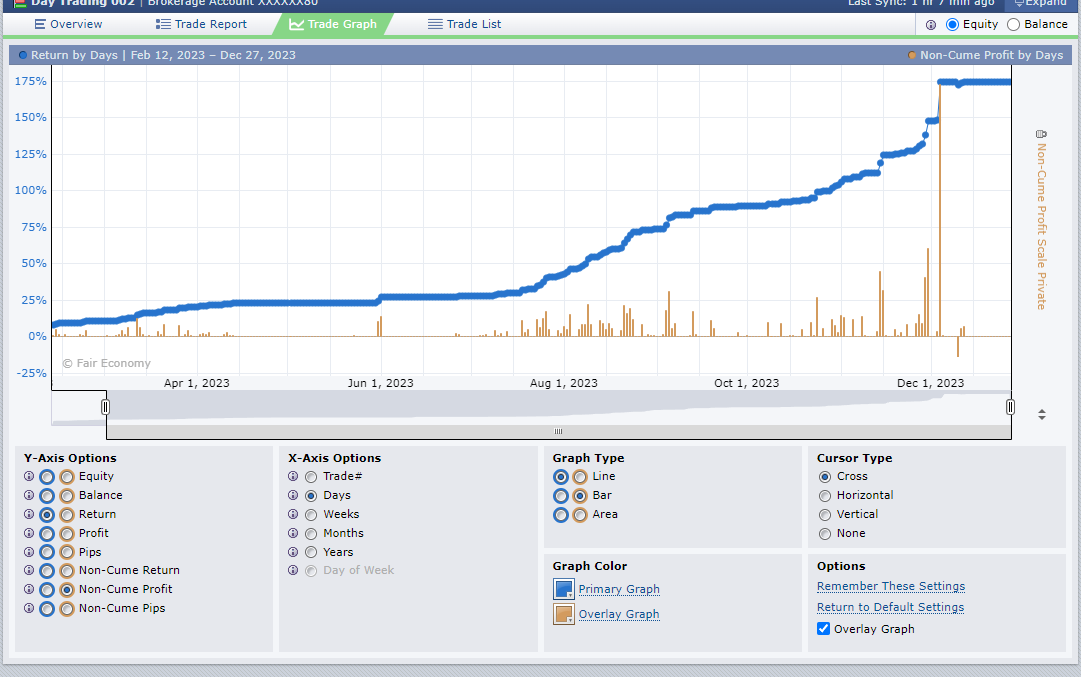The height and width of the screenshot is (677, 1081).
Task: Click info icon next to Equity Y-axis option
Action: coord(29,476)
